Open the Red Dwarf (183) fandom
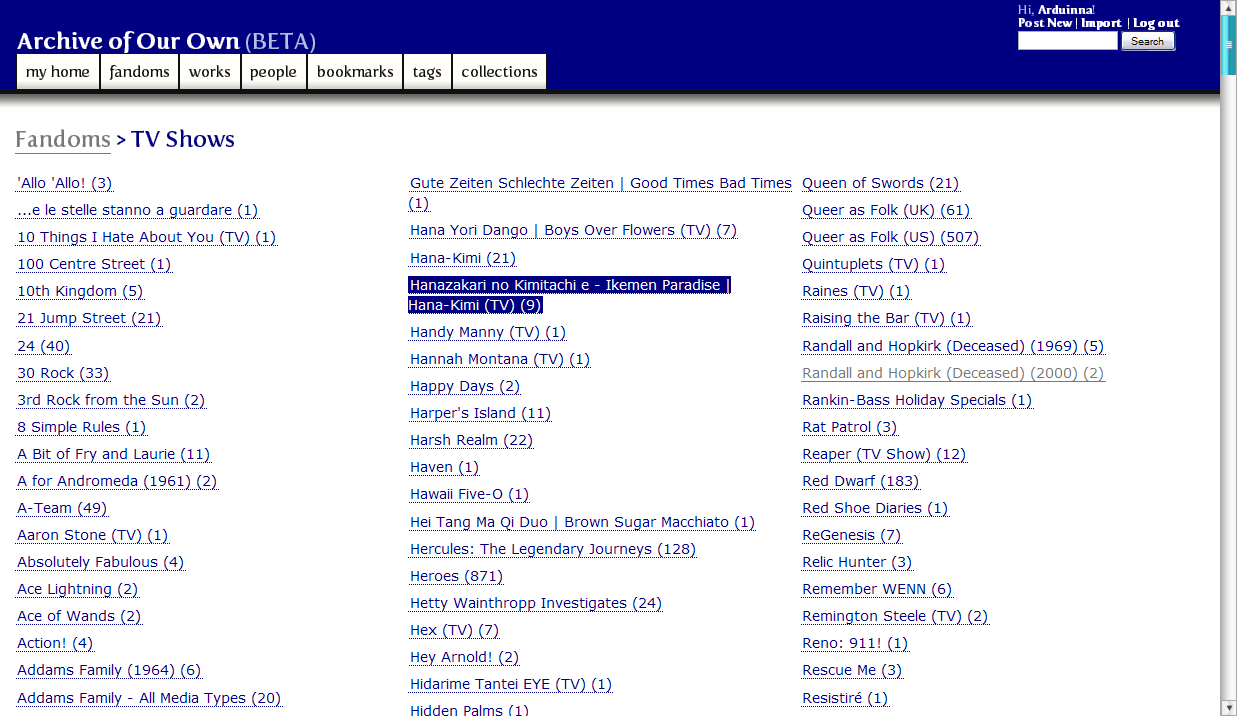Viewport: 1237px width, 716px height. coord(861,481)
